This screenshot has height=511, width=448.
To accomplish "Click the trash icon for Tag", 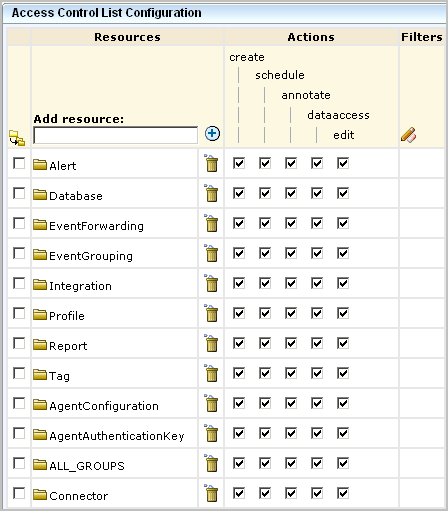I will pos(211,373).
